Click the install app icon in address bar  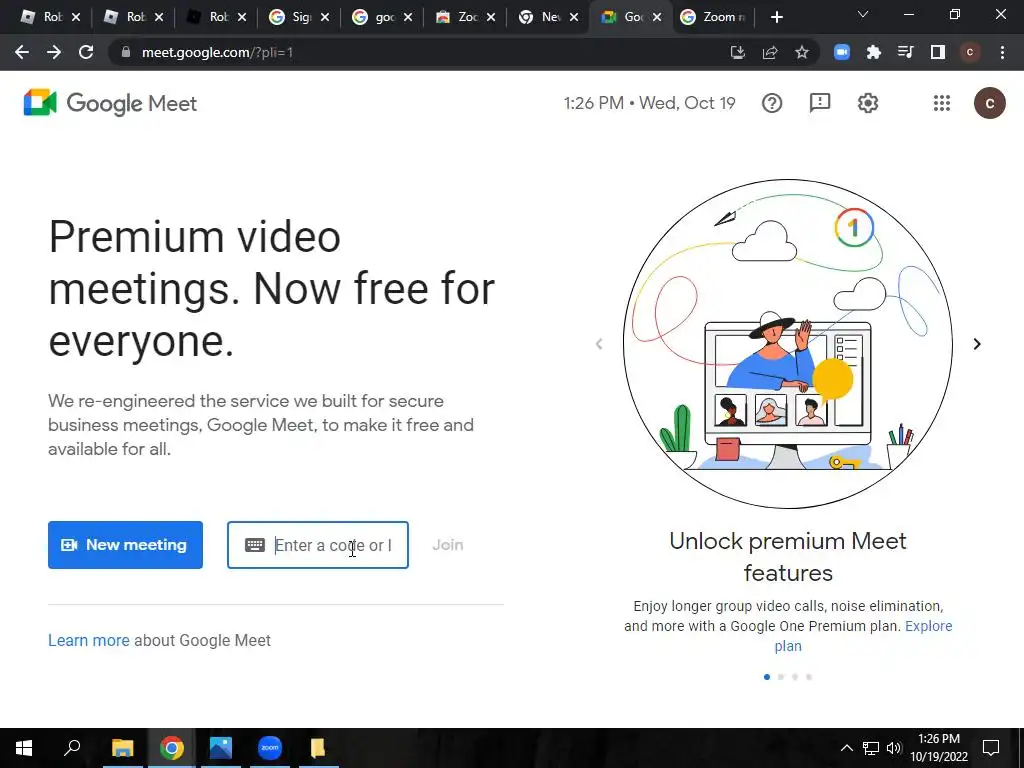point(737,52)
